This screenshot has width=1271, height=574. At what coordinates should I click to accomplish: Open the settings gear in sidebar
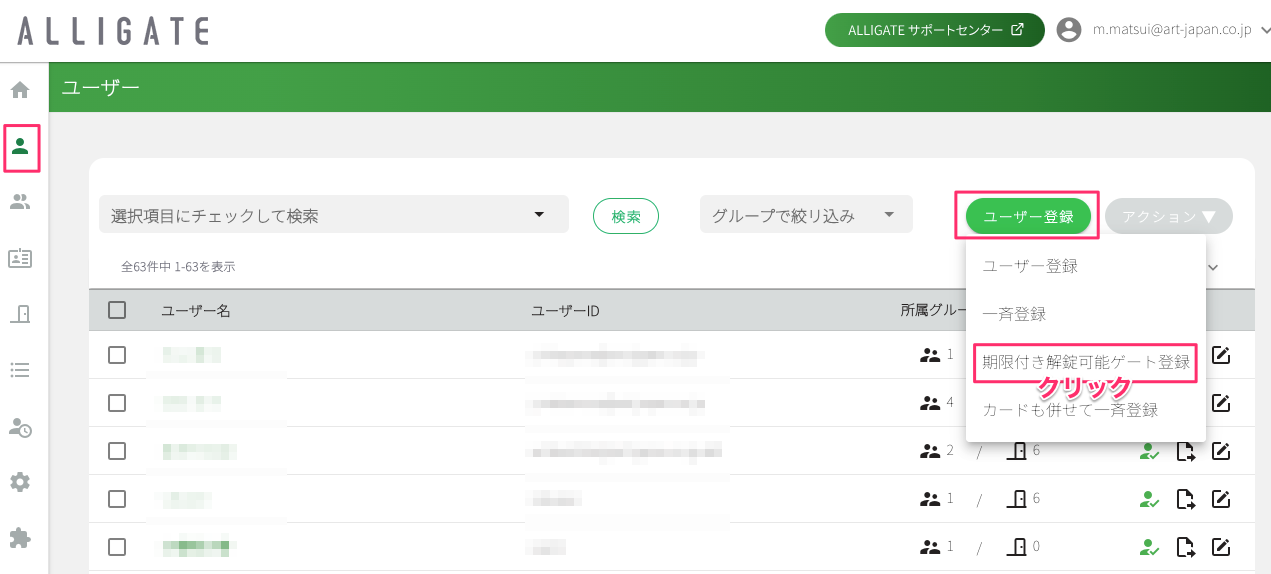coord(20,482)
